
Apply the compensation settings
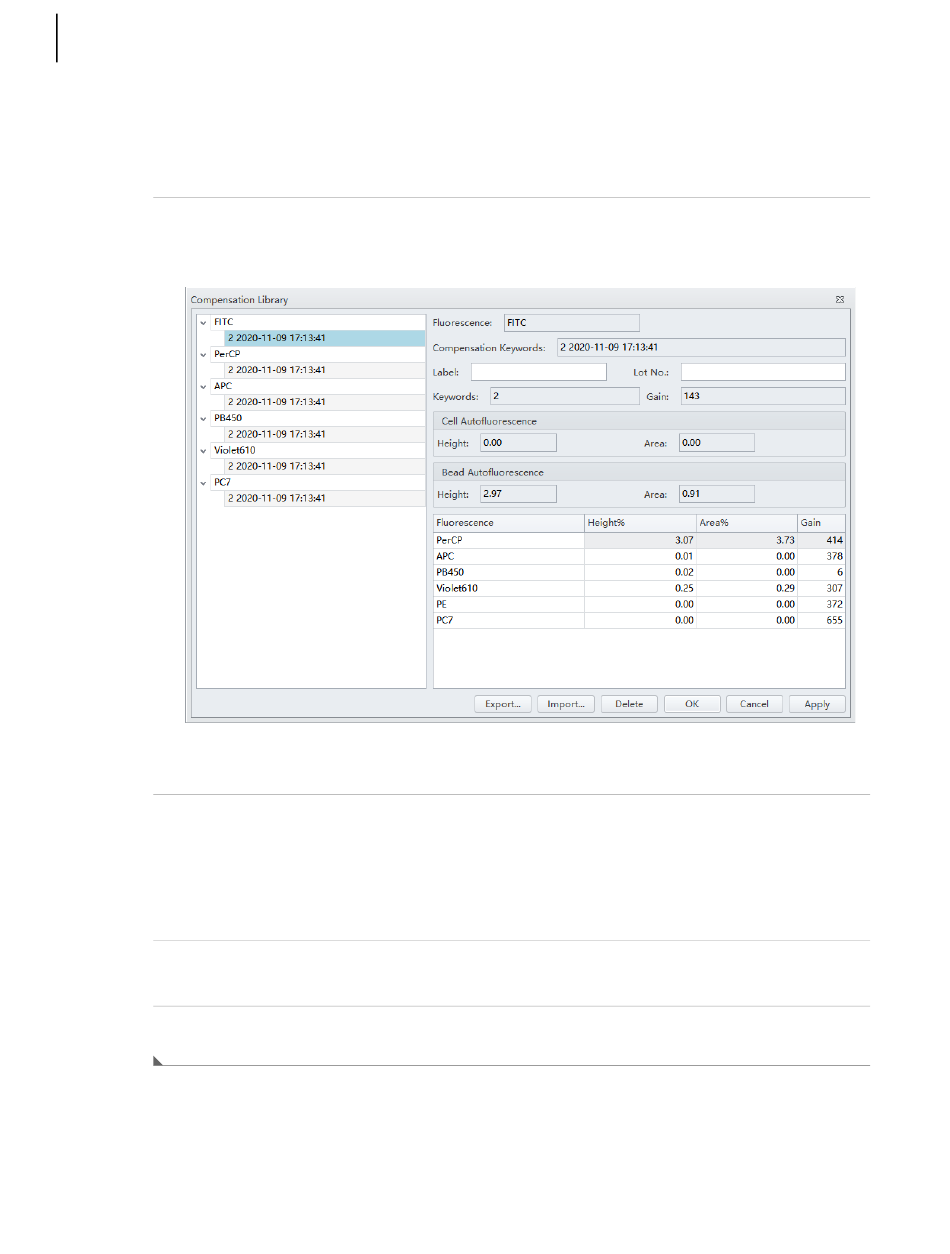pyautogui.click(x=817, y=704)
